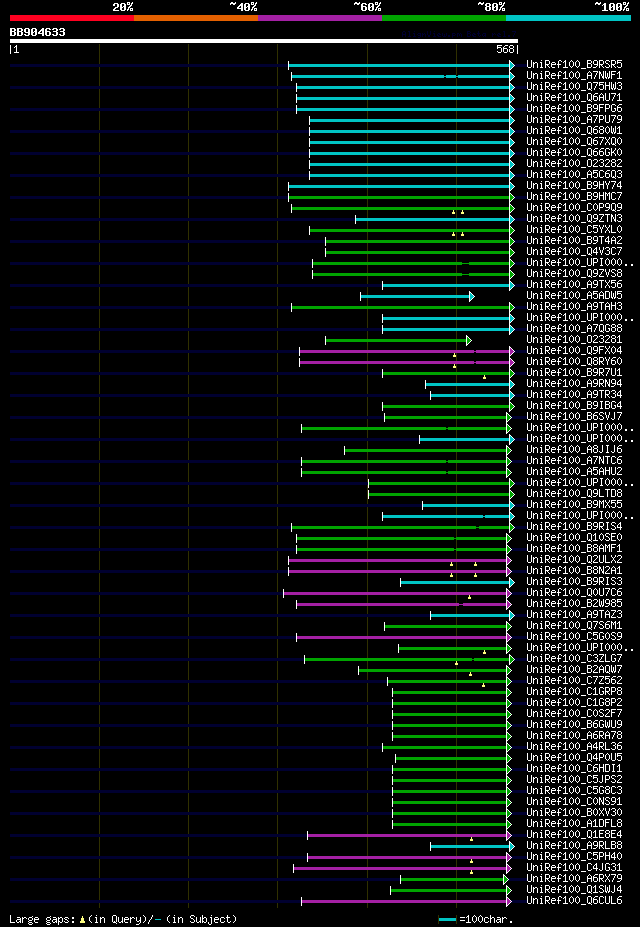
Task: Select label UniRef100_A9RN94
Action: coord(574,384)
